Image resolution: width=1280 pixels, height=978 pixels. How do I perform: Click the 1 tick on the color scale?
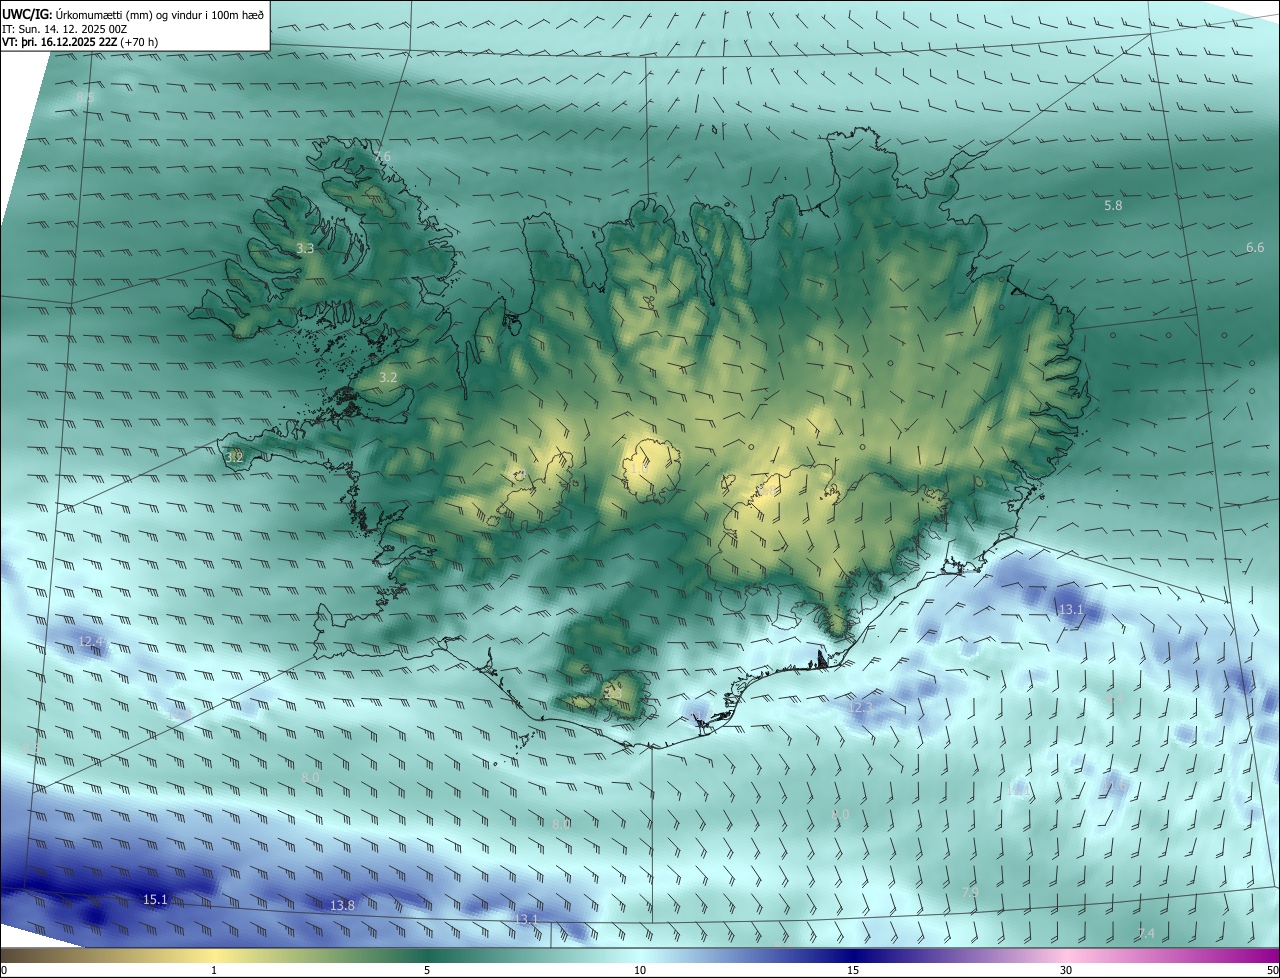tap(214, 970)
